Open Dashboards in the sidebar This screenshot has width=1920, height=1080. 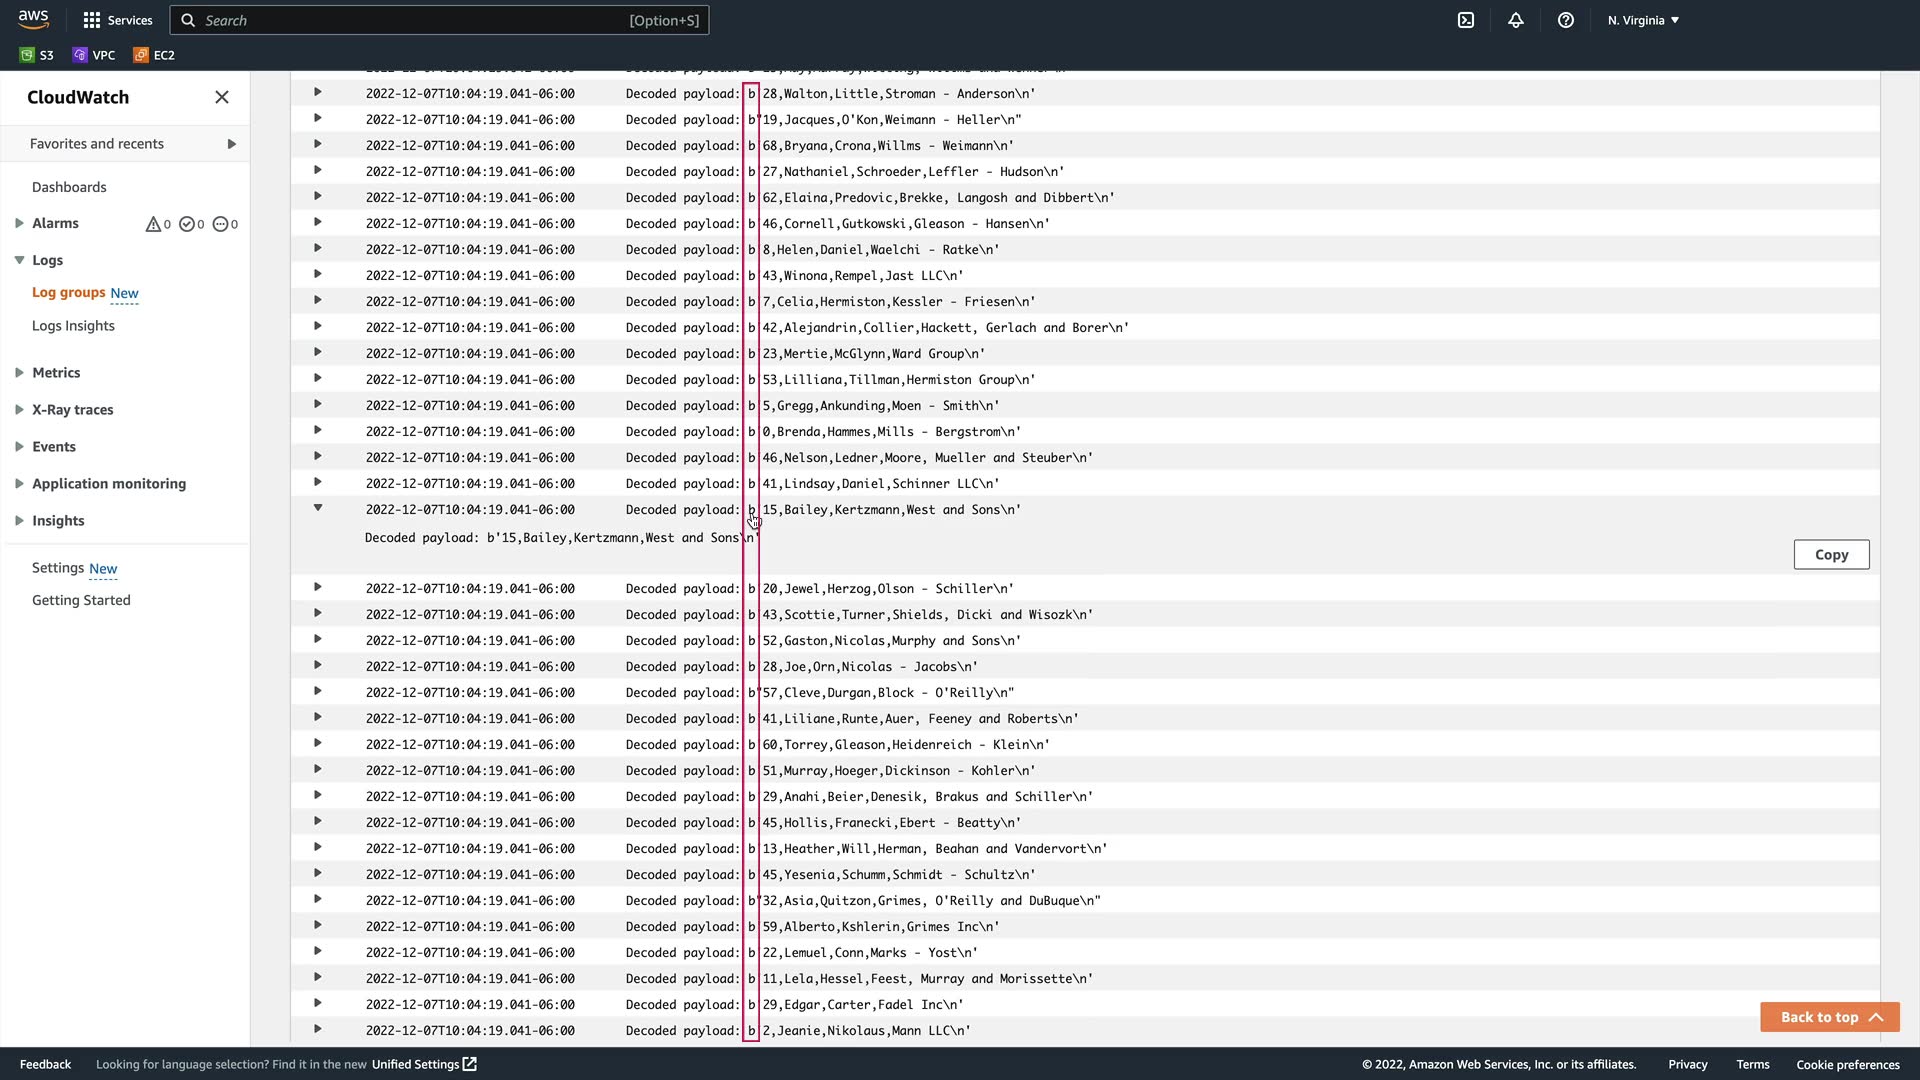point(69,187)
